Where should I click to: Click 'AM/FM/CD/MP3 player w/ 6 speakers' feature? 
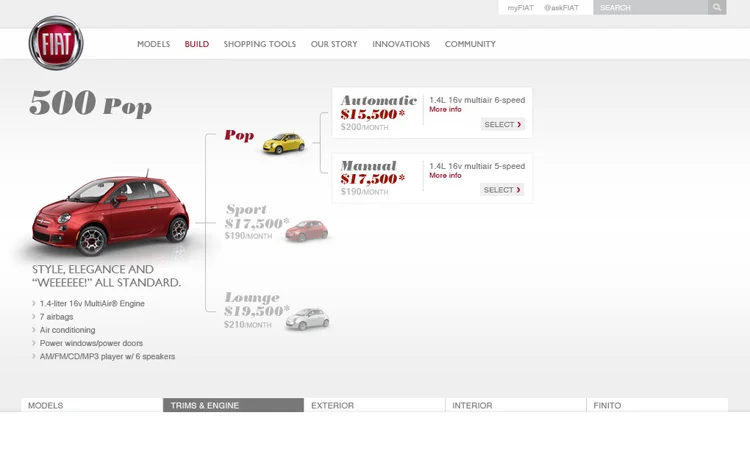[107, 356]
